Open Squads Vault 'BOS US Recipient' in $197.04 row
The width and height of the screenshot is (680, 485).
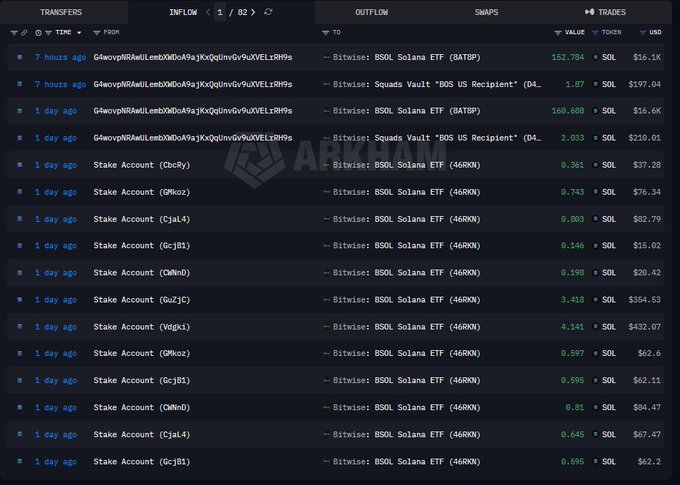(x=437, y=84)
